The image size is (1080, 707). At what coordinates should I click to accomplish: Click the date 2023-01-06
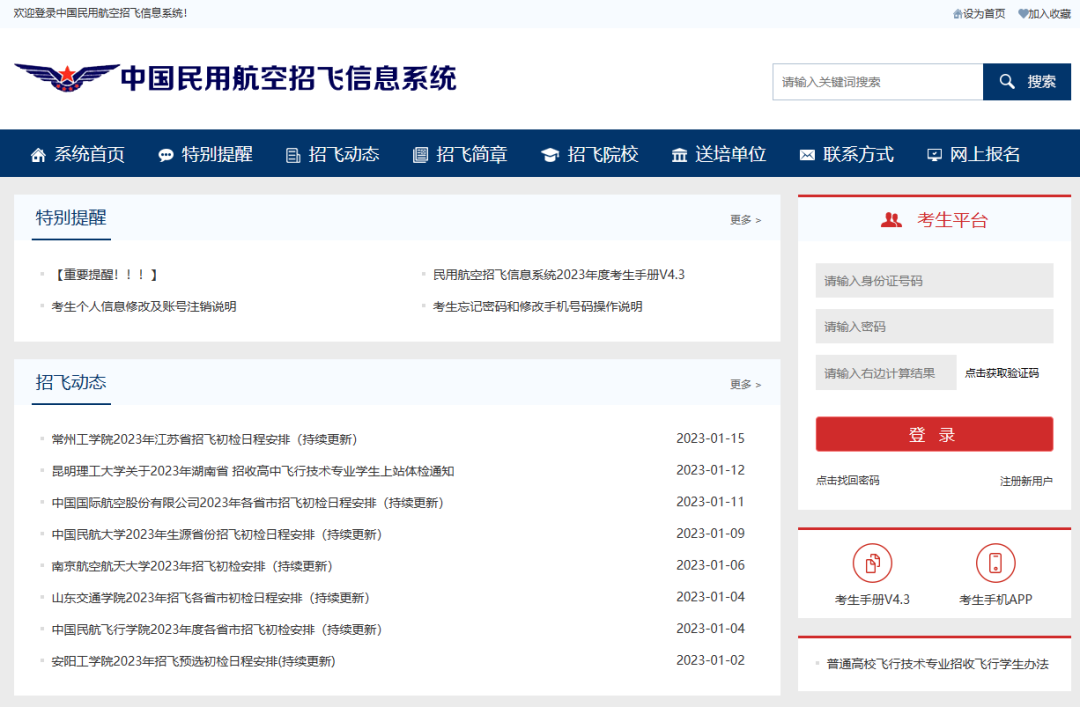tap(710, 565)
